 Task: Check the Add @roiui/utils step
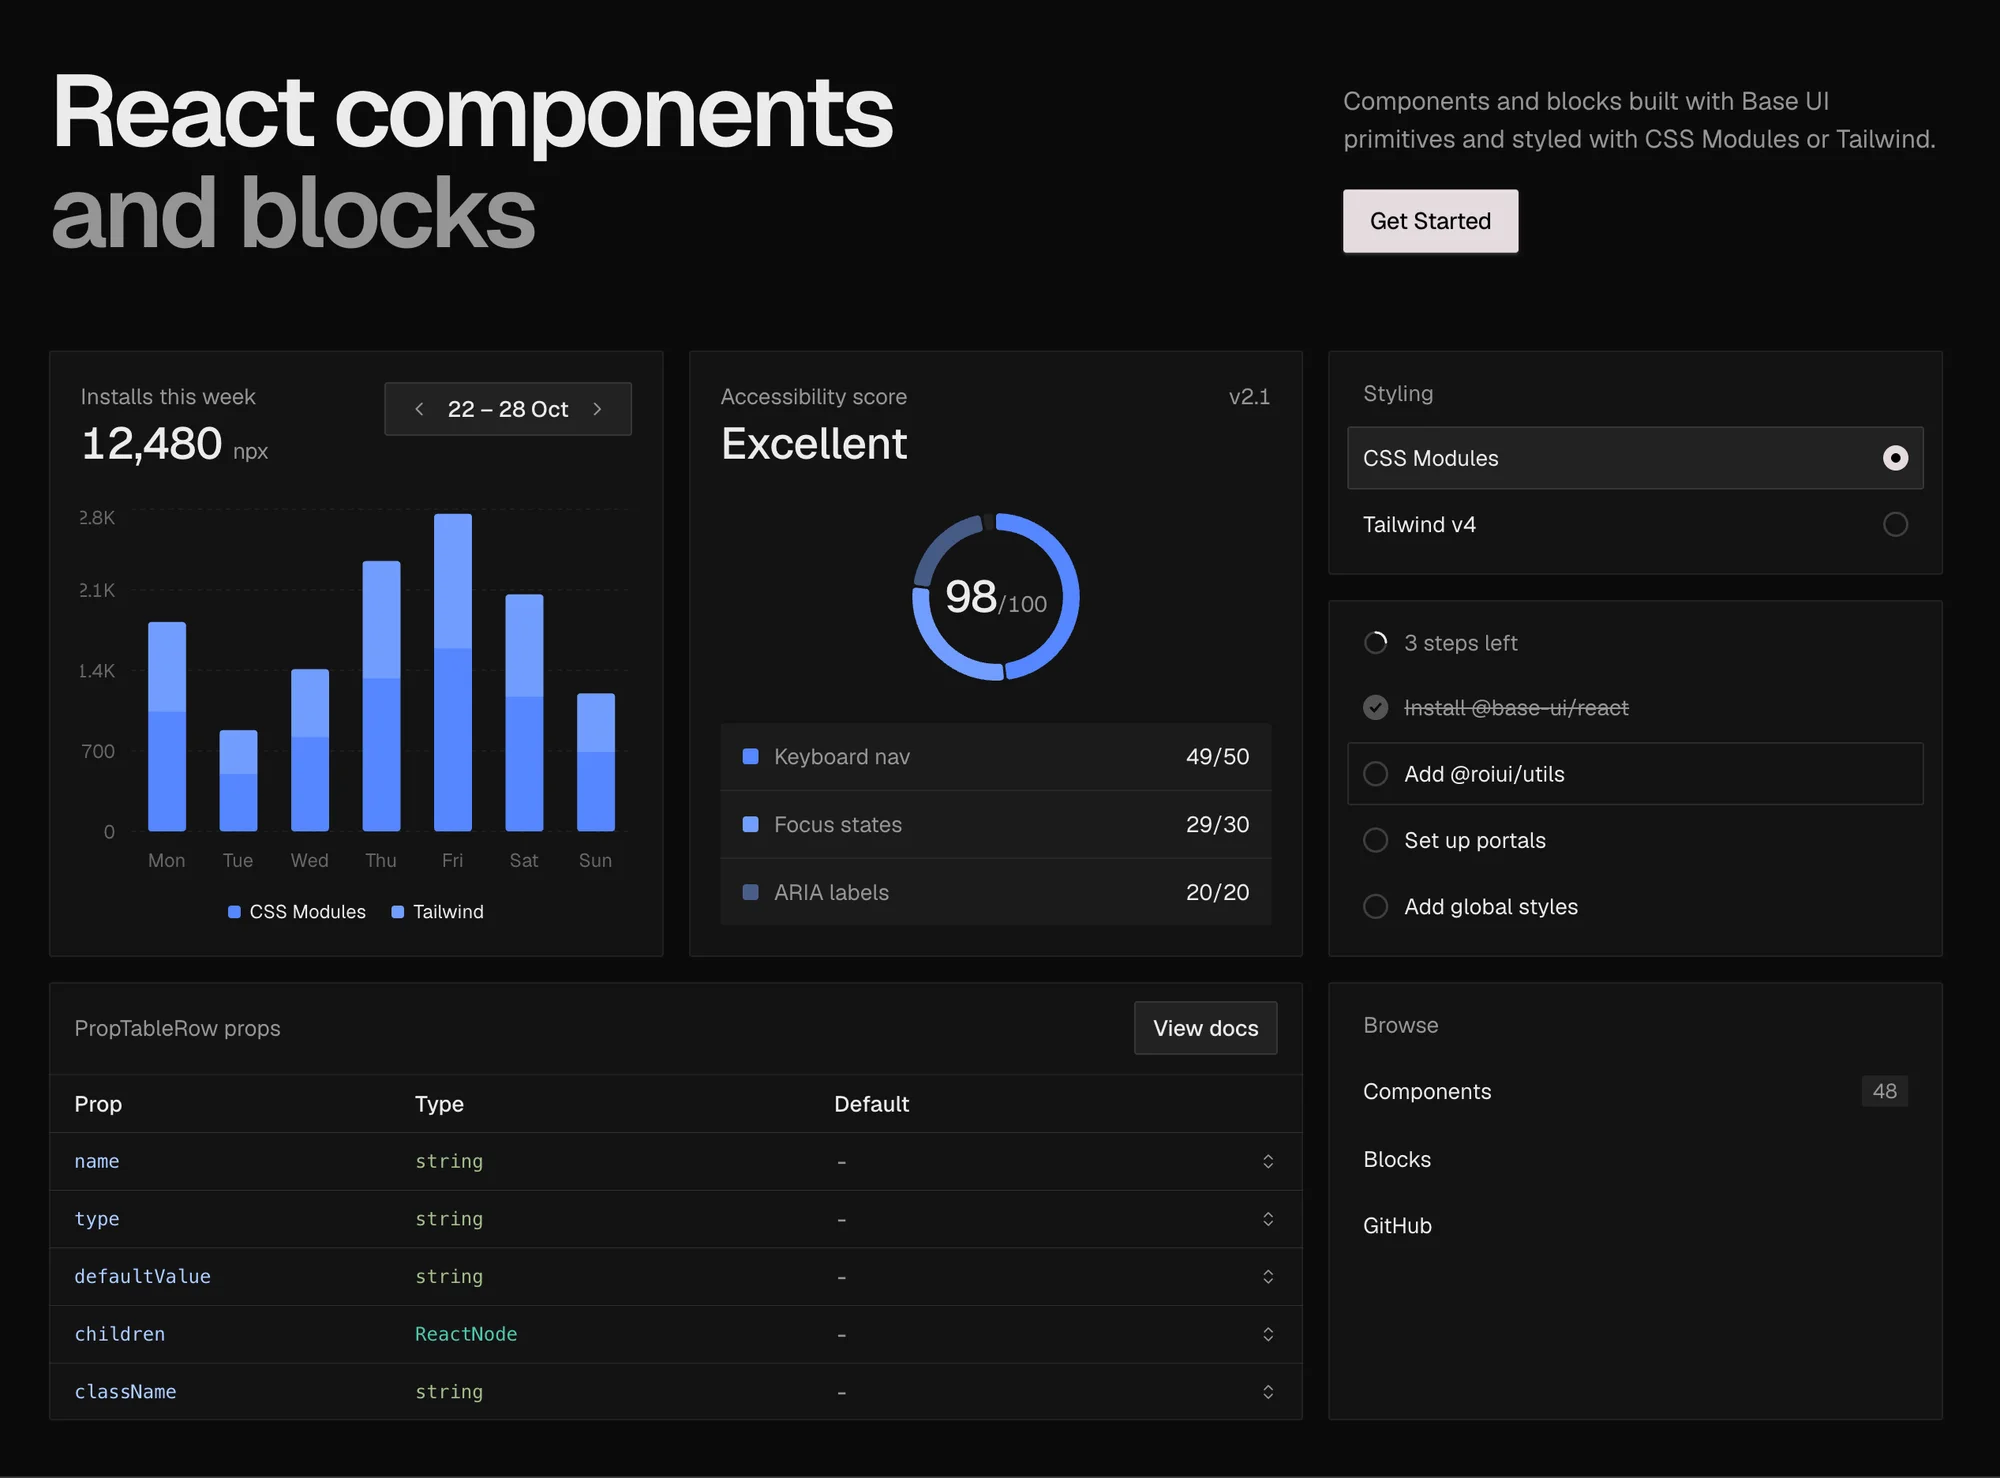[1376, 774]
